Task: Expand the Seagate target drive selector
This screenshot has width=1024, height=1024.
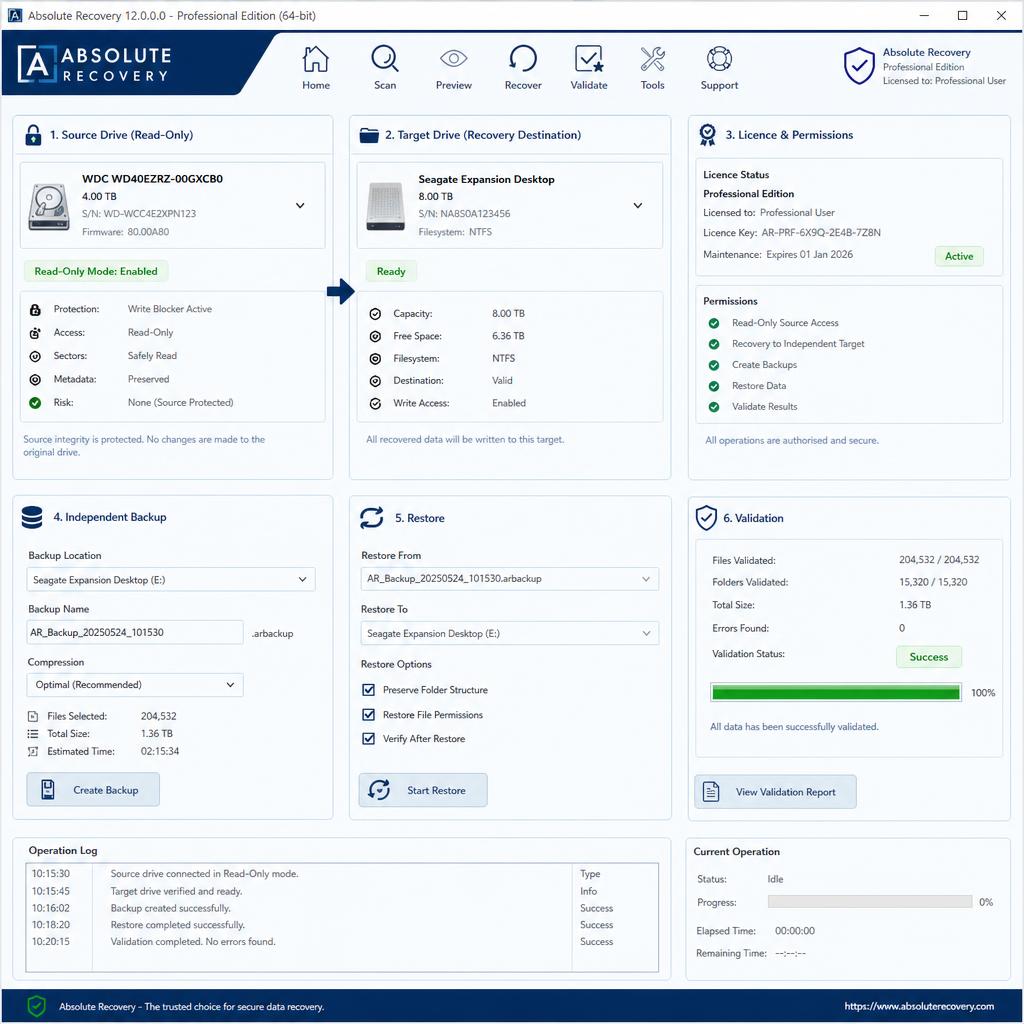Action: click(x=637, y=206)
